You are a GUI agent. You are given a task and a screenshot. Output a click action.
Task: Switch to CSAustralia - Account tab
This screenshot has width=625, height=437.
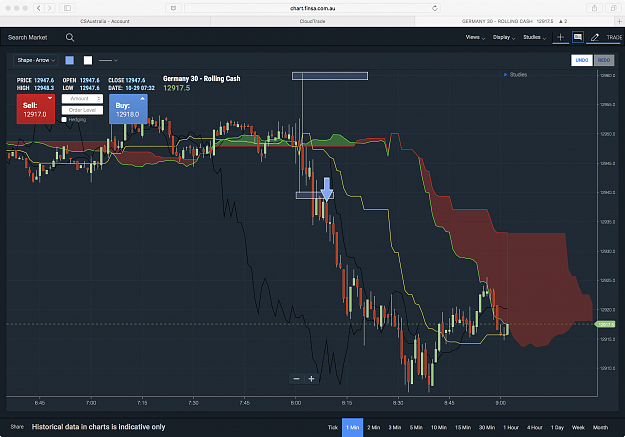(105, 21)
